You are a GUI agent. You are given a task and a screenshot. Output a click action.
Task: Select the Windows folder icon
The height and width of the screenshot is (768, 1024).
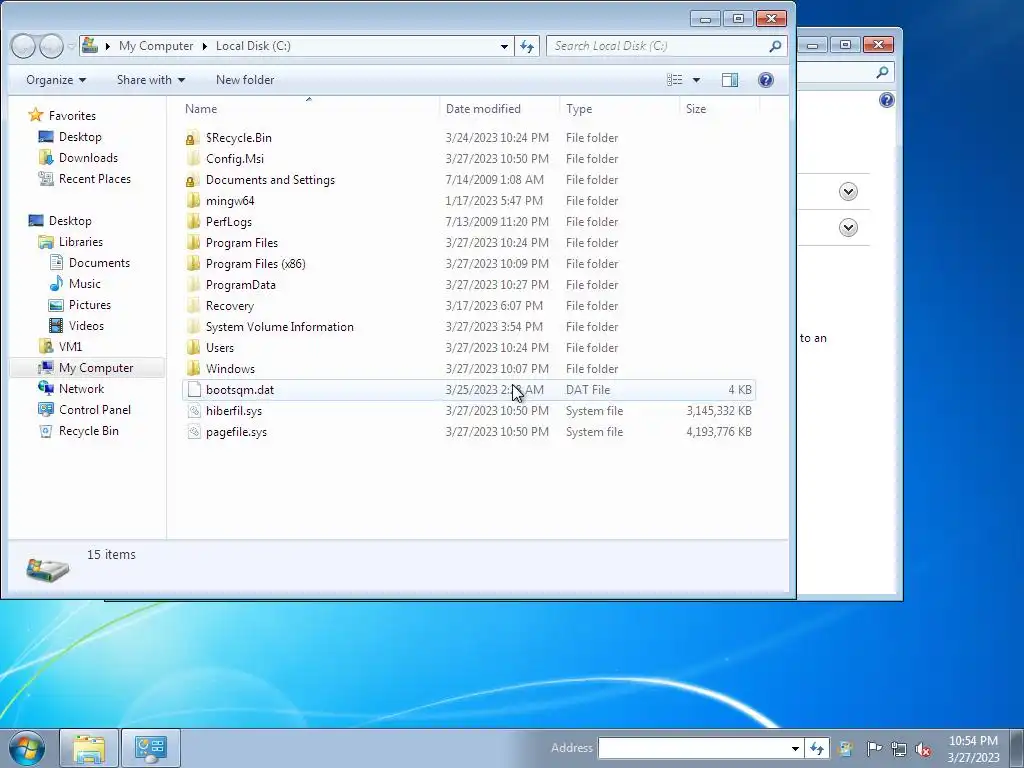193,368
